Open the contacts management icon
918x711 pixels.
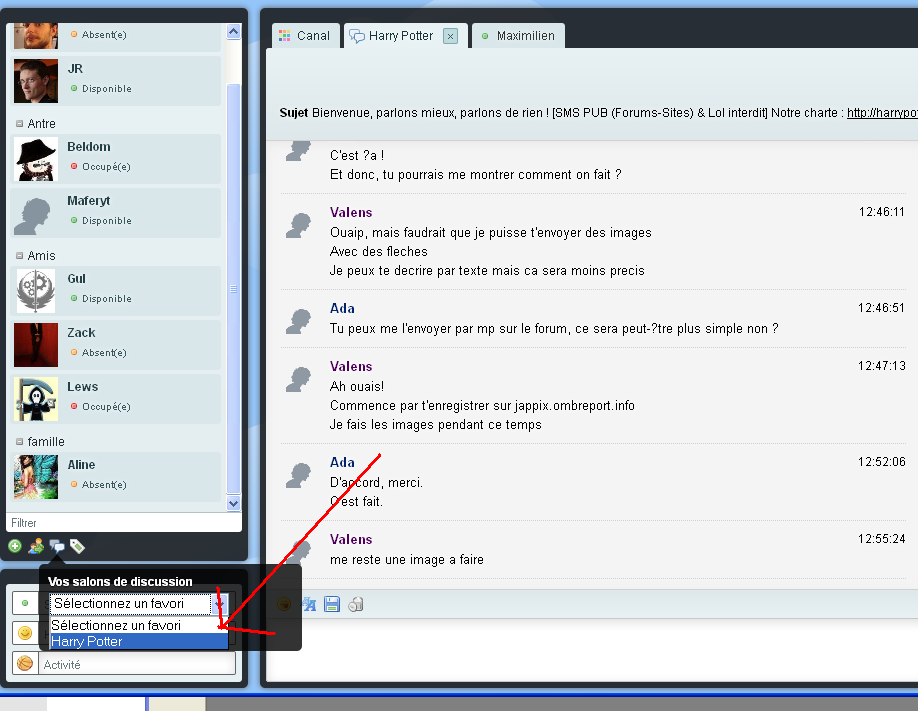(x=36, y=546)
